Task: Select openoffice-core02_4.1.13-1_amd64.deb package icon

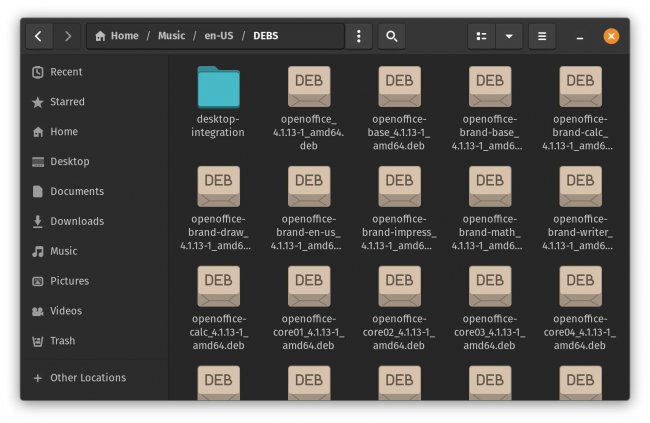Action: click(399, 287)
